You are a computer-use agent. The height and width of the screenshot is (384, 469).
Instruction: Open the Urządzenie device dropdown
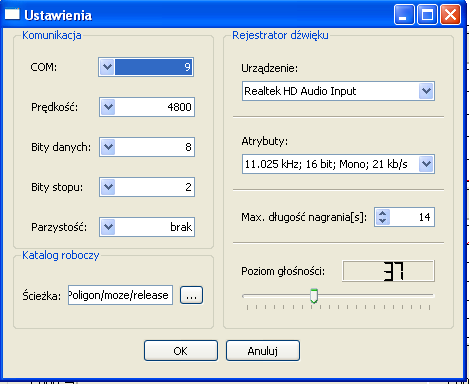(426, 91)
